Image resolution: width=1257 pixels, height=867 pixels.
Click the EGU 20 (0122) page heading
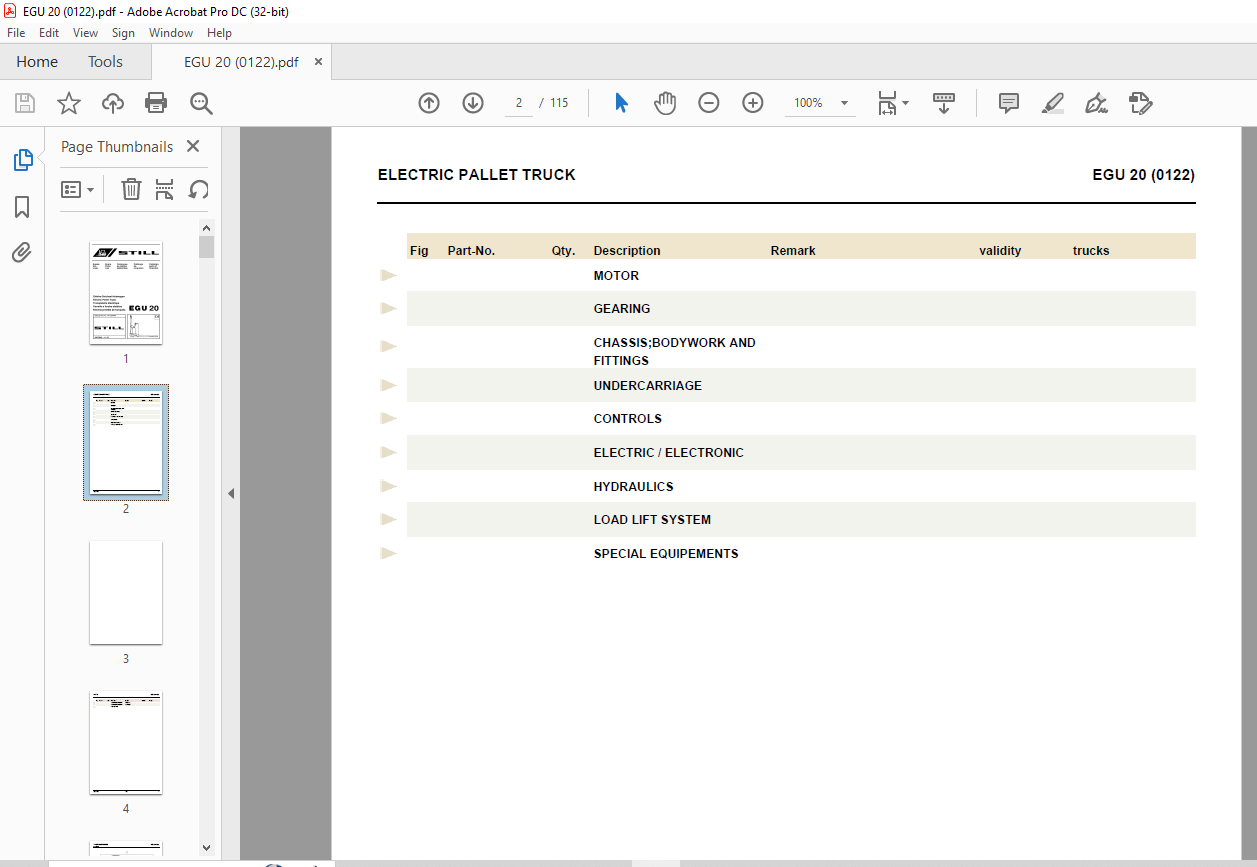pos(1143,175)
